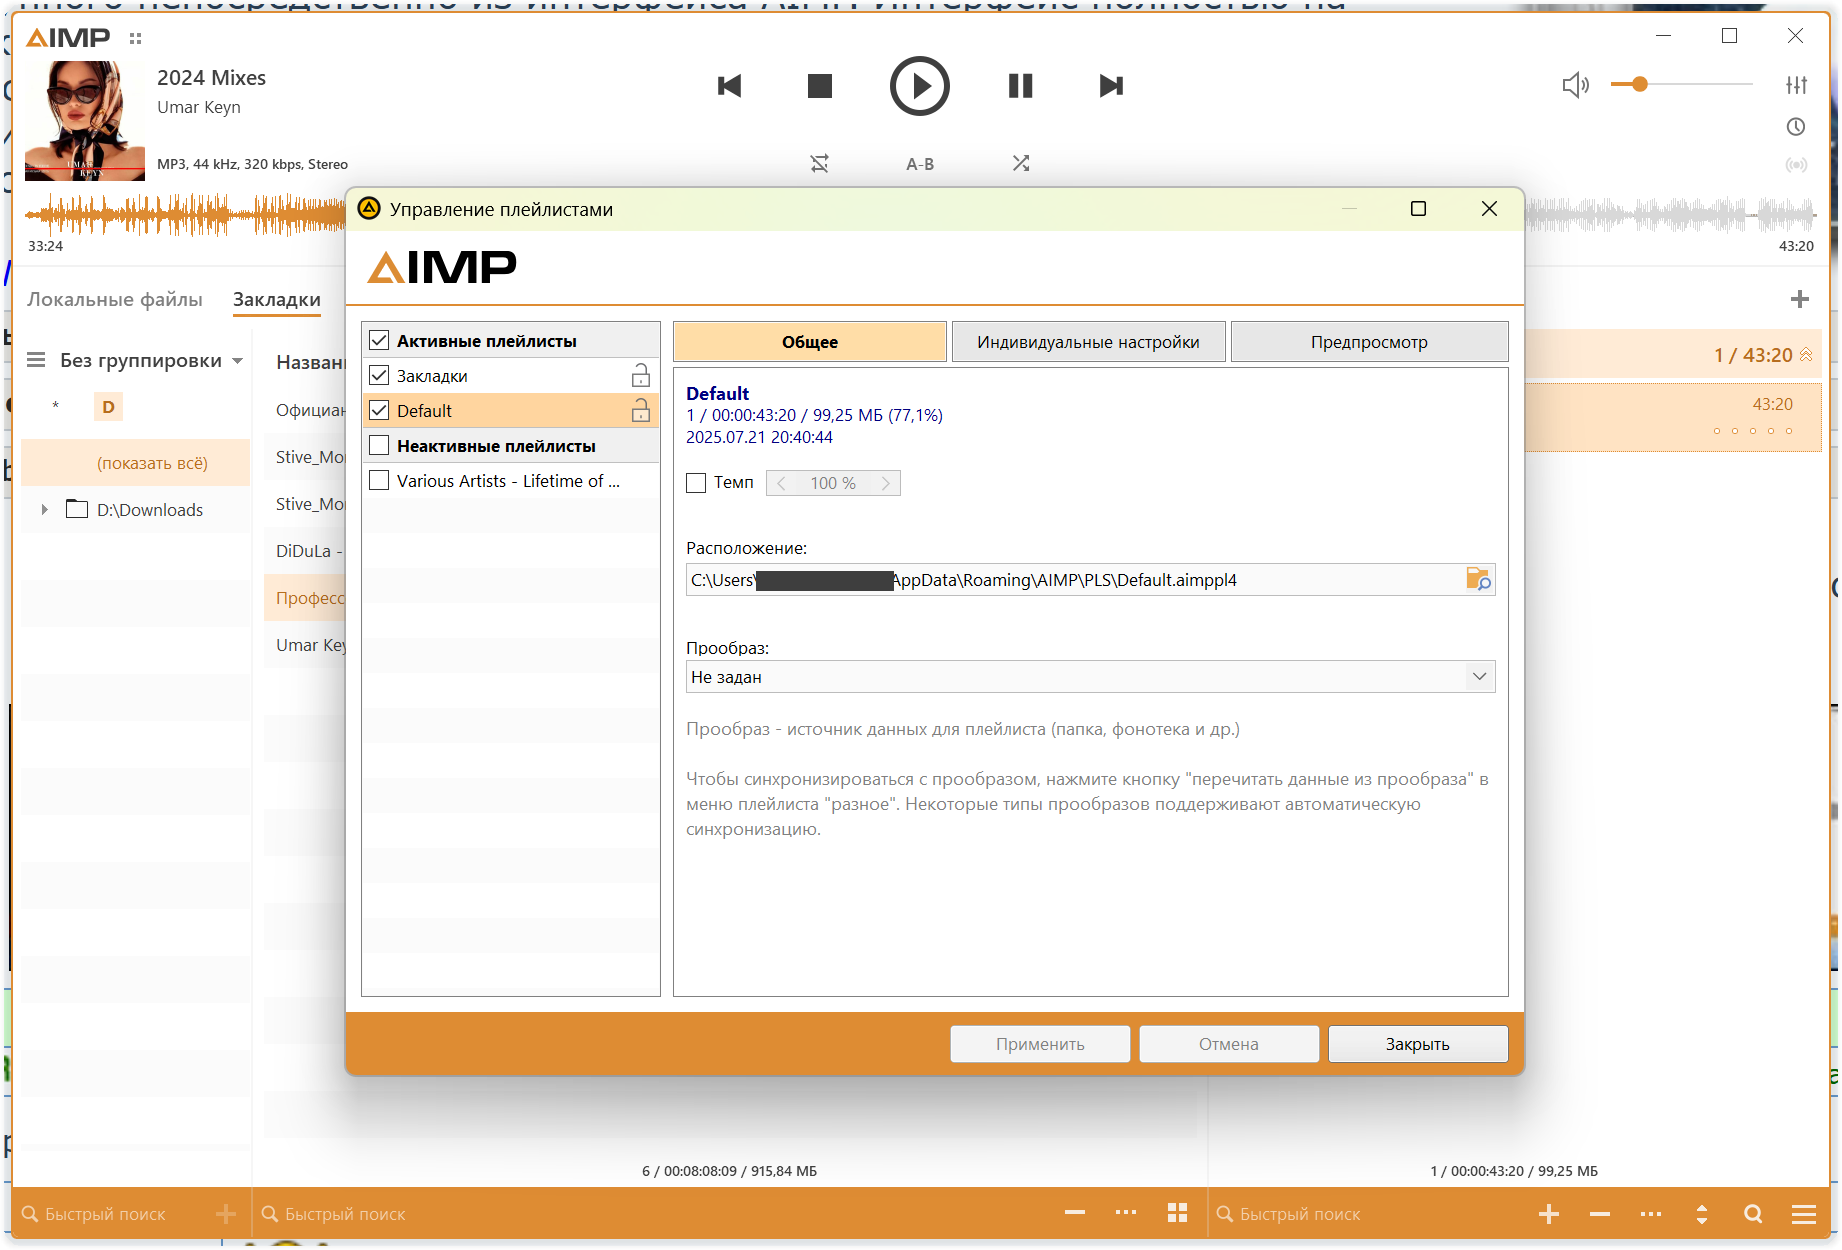This screenshot has height=1250, width=1842.
Task: Click the Отмена button
Action: (1229, 1044)
